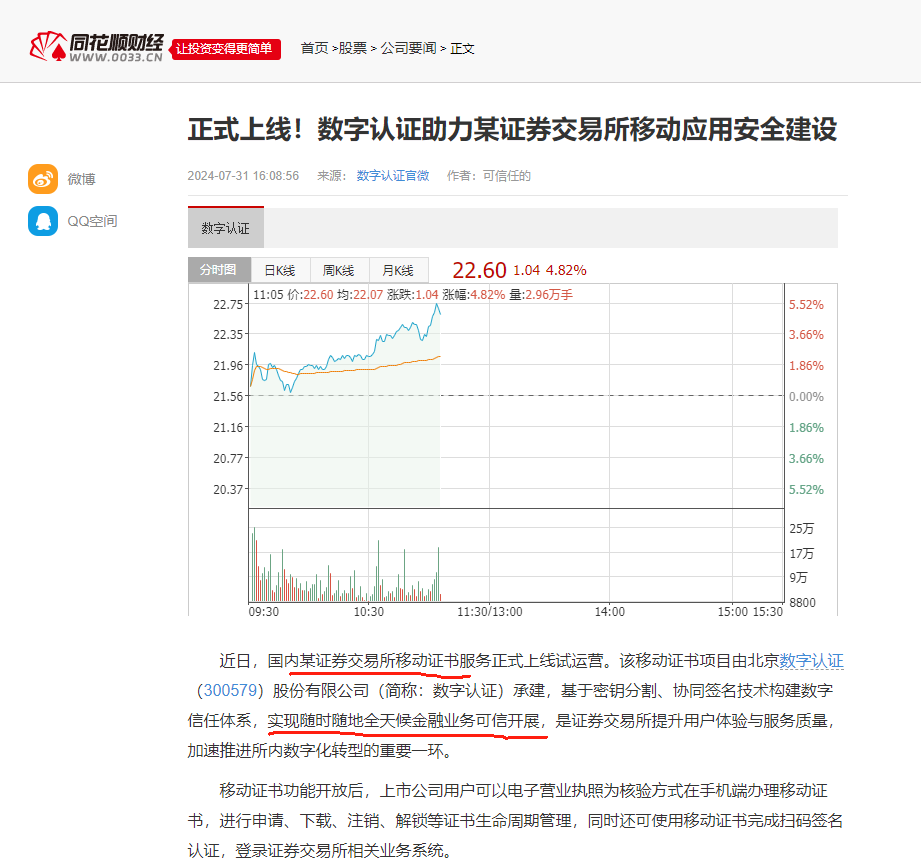Screen dimensions: 921x862
Task: Click the chart tooltip header 11:05 价:22.60
Action: (293, 295)
